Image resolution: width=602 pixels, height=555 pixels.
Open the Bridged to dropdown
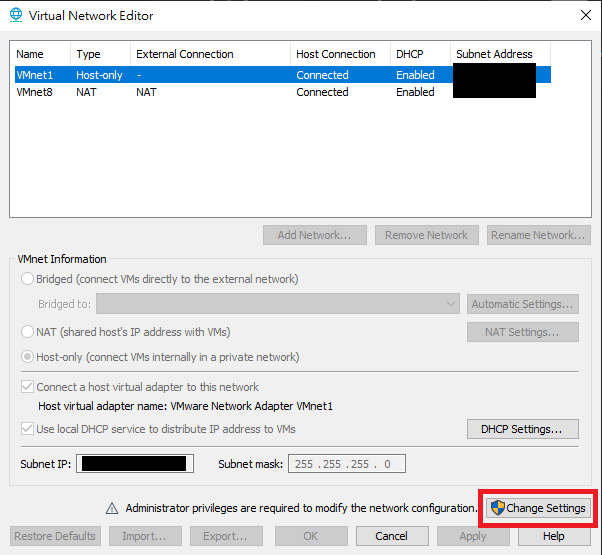click(278, 304)
